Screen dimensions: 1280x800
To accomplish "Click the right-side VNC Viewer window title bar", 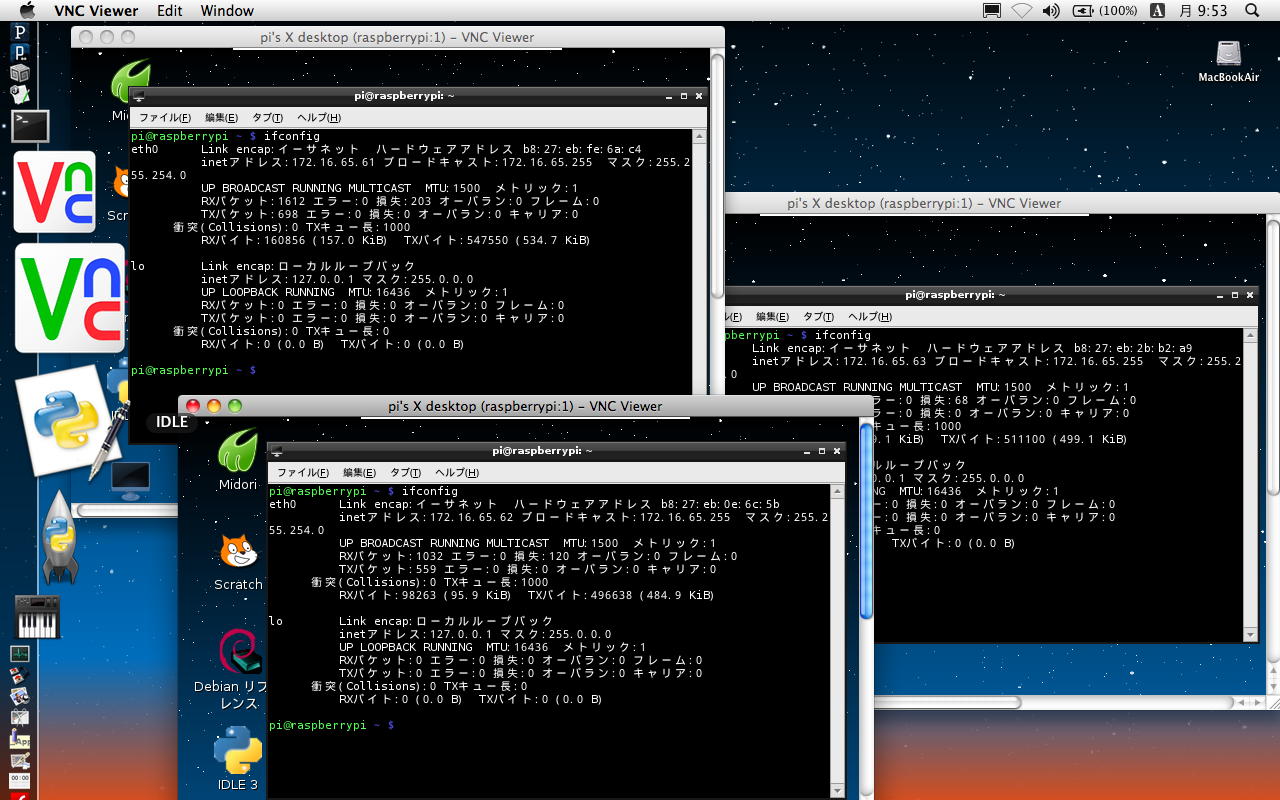I will pyautogui.click(x=1001, y=203).
